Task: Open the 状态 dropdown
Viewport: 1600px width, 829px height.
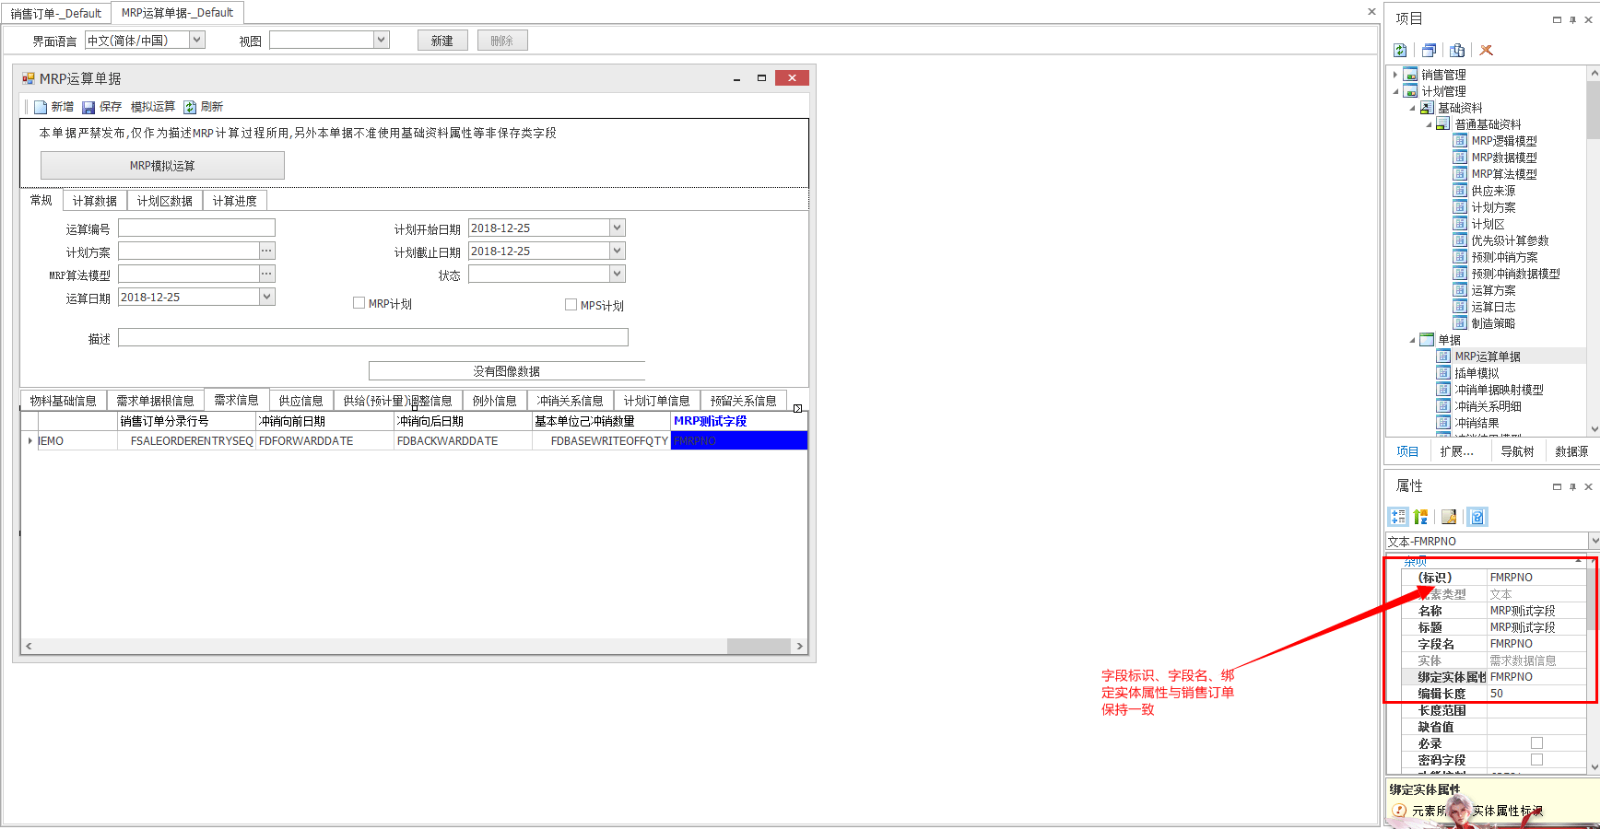Action: click(617, 274)
